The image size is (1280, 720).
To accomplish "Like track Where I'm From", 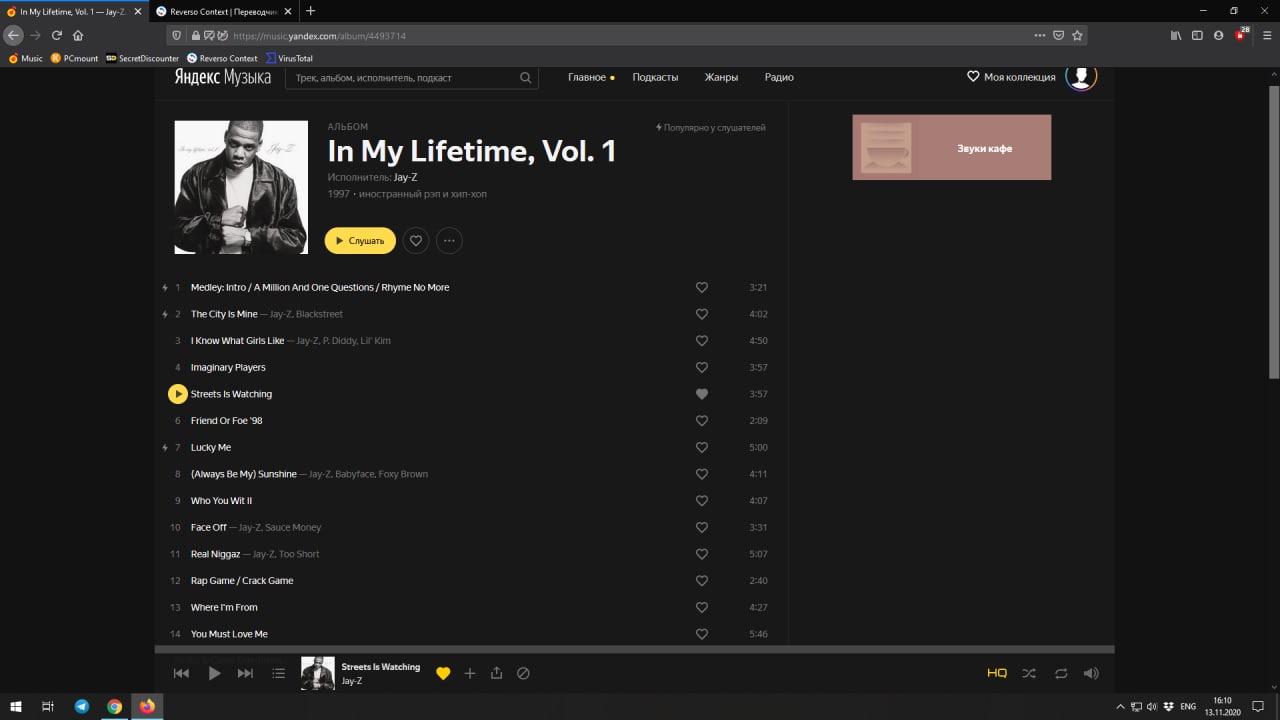I will [x=702, y=607].
